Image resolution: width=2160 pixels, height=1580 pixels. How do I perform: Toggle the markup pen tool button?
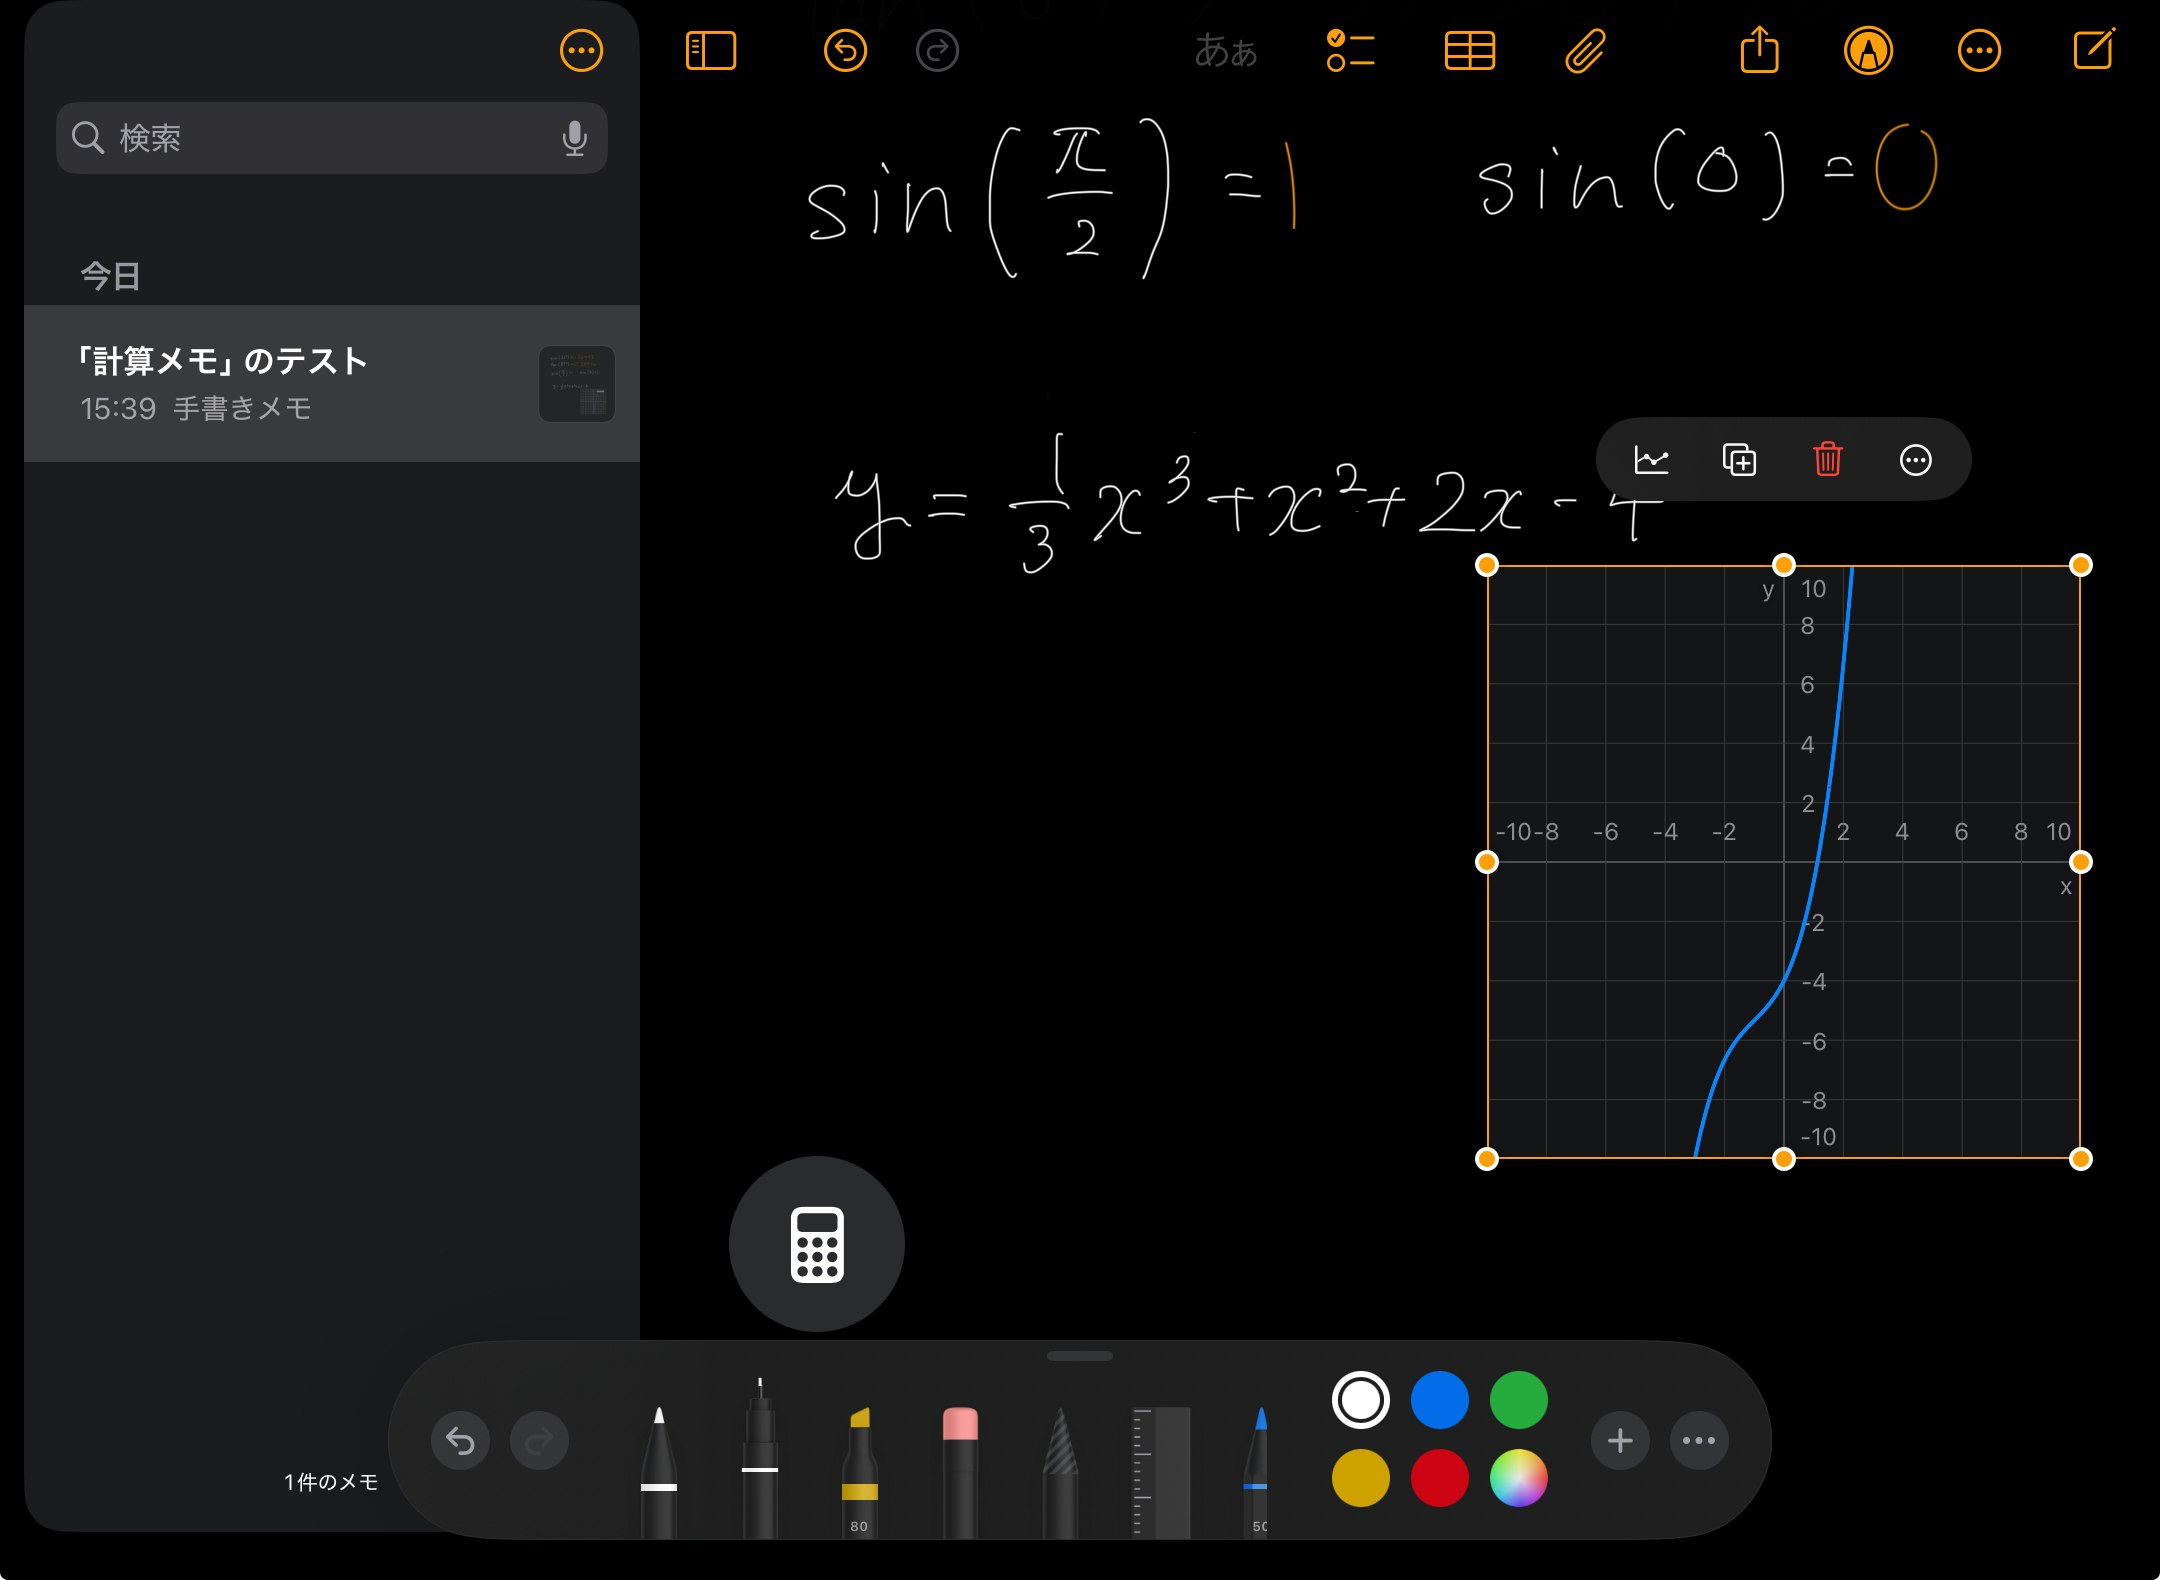(1868, 51)
